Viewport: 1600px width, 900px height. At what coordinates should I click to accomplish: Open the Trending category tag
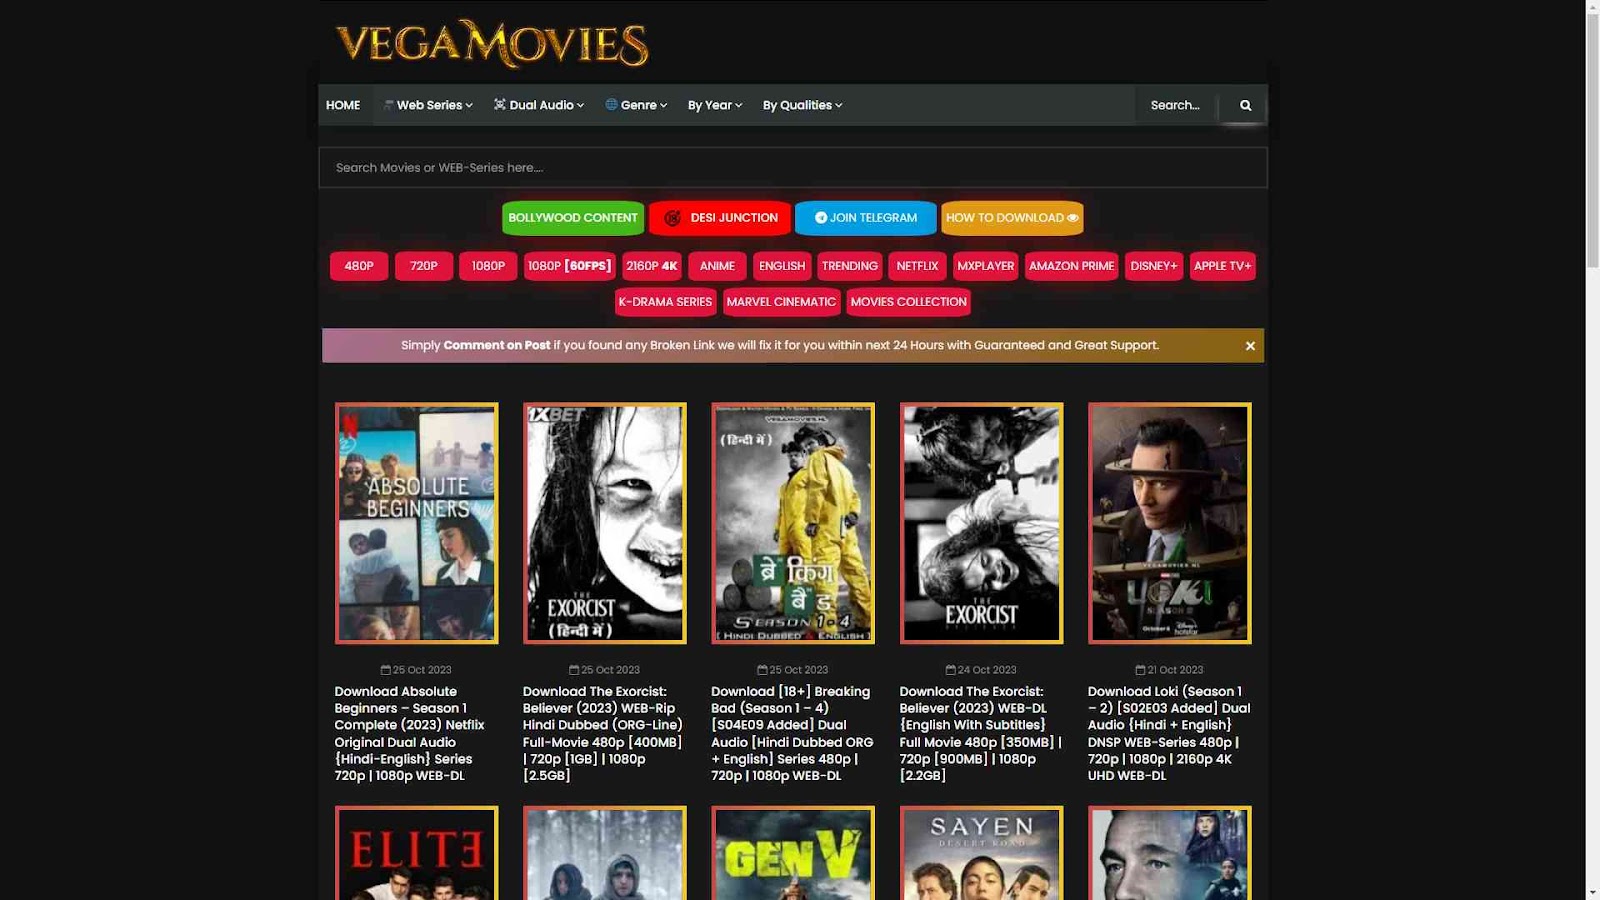pos(850,266)
